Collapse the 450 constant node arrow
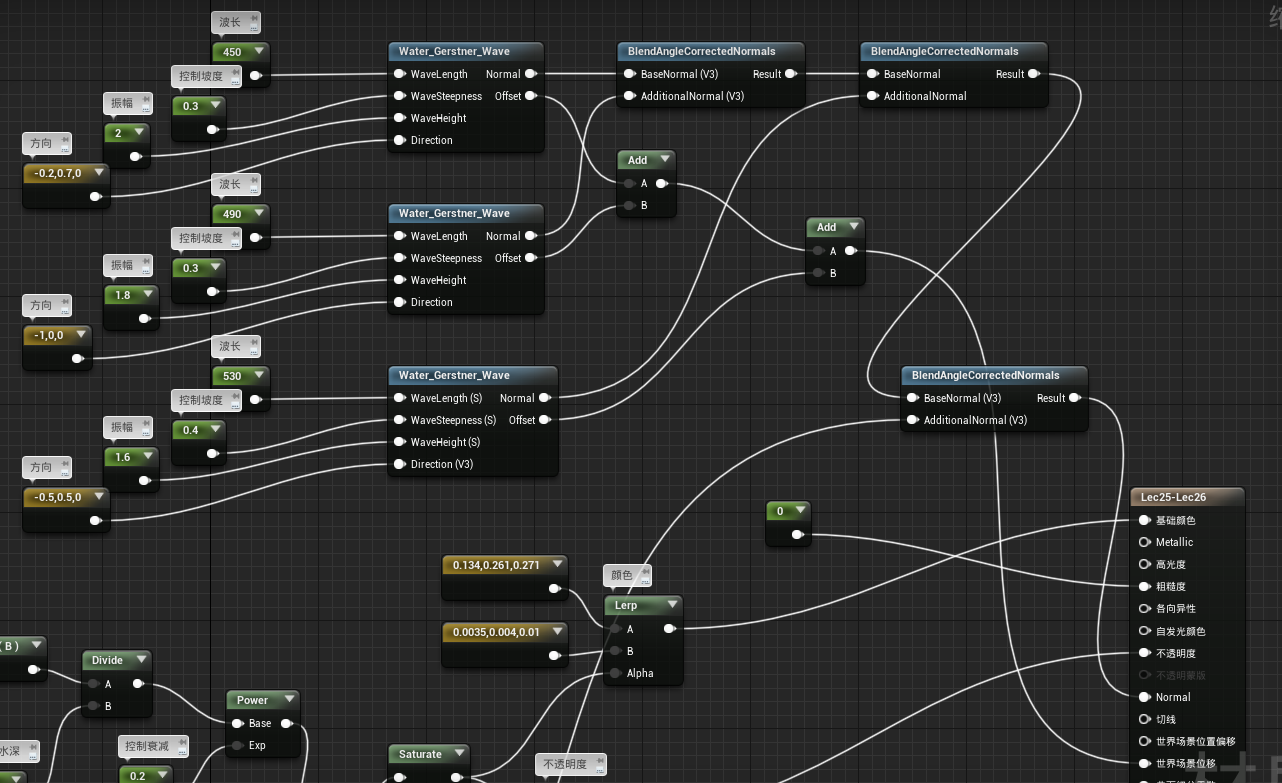Image resolution: width=1282 pixels, height=783 pixels. click(259, 51)
